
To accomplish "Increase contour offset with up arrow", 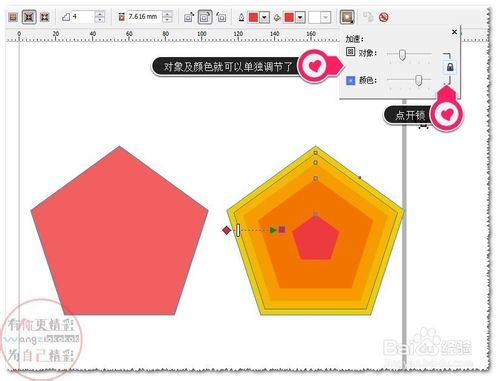I will pyautogui.click(x=167, y=14).
